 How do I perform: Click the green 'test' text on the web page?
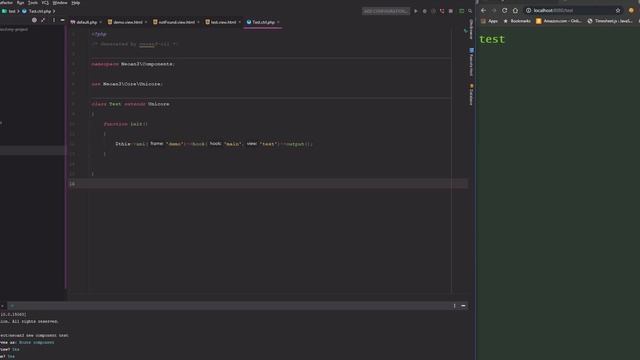tap(492, 39)
